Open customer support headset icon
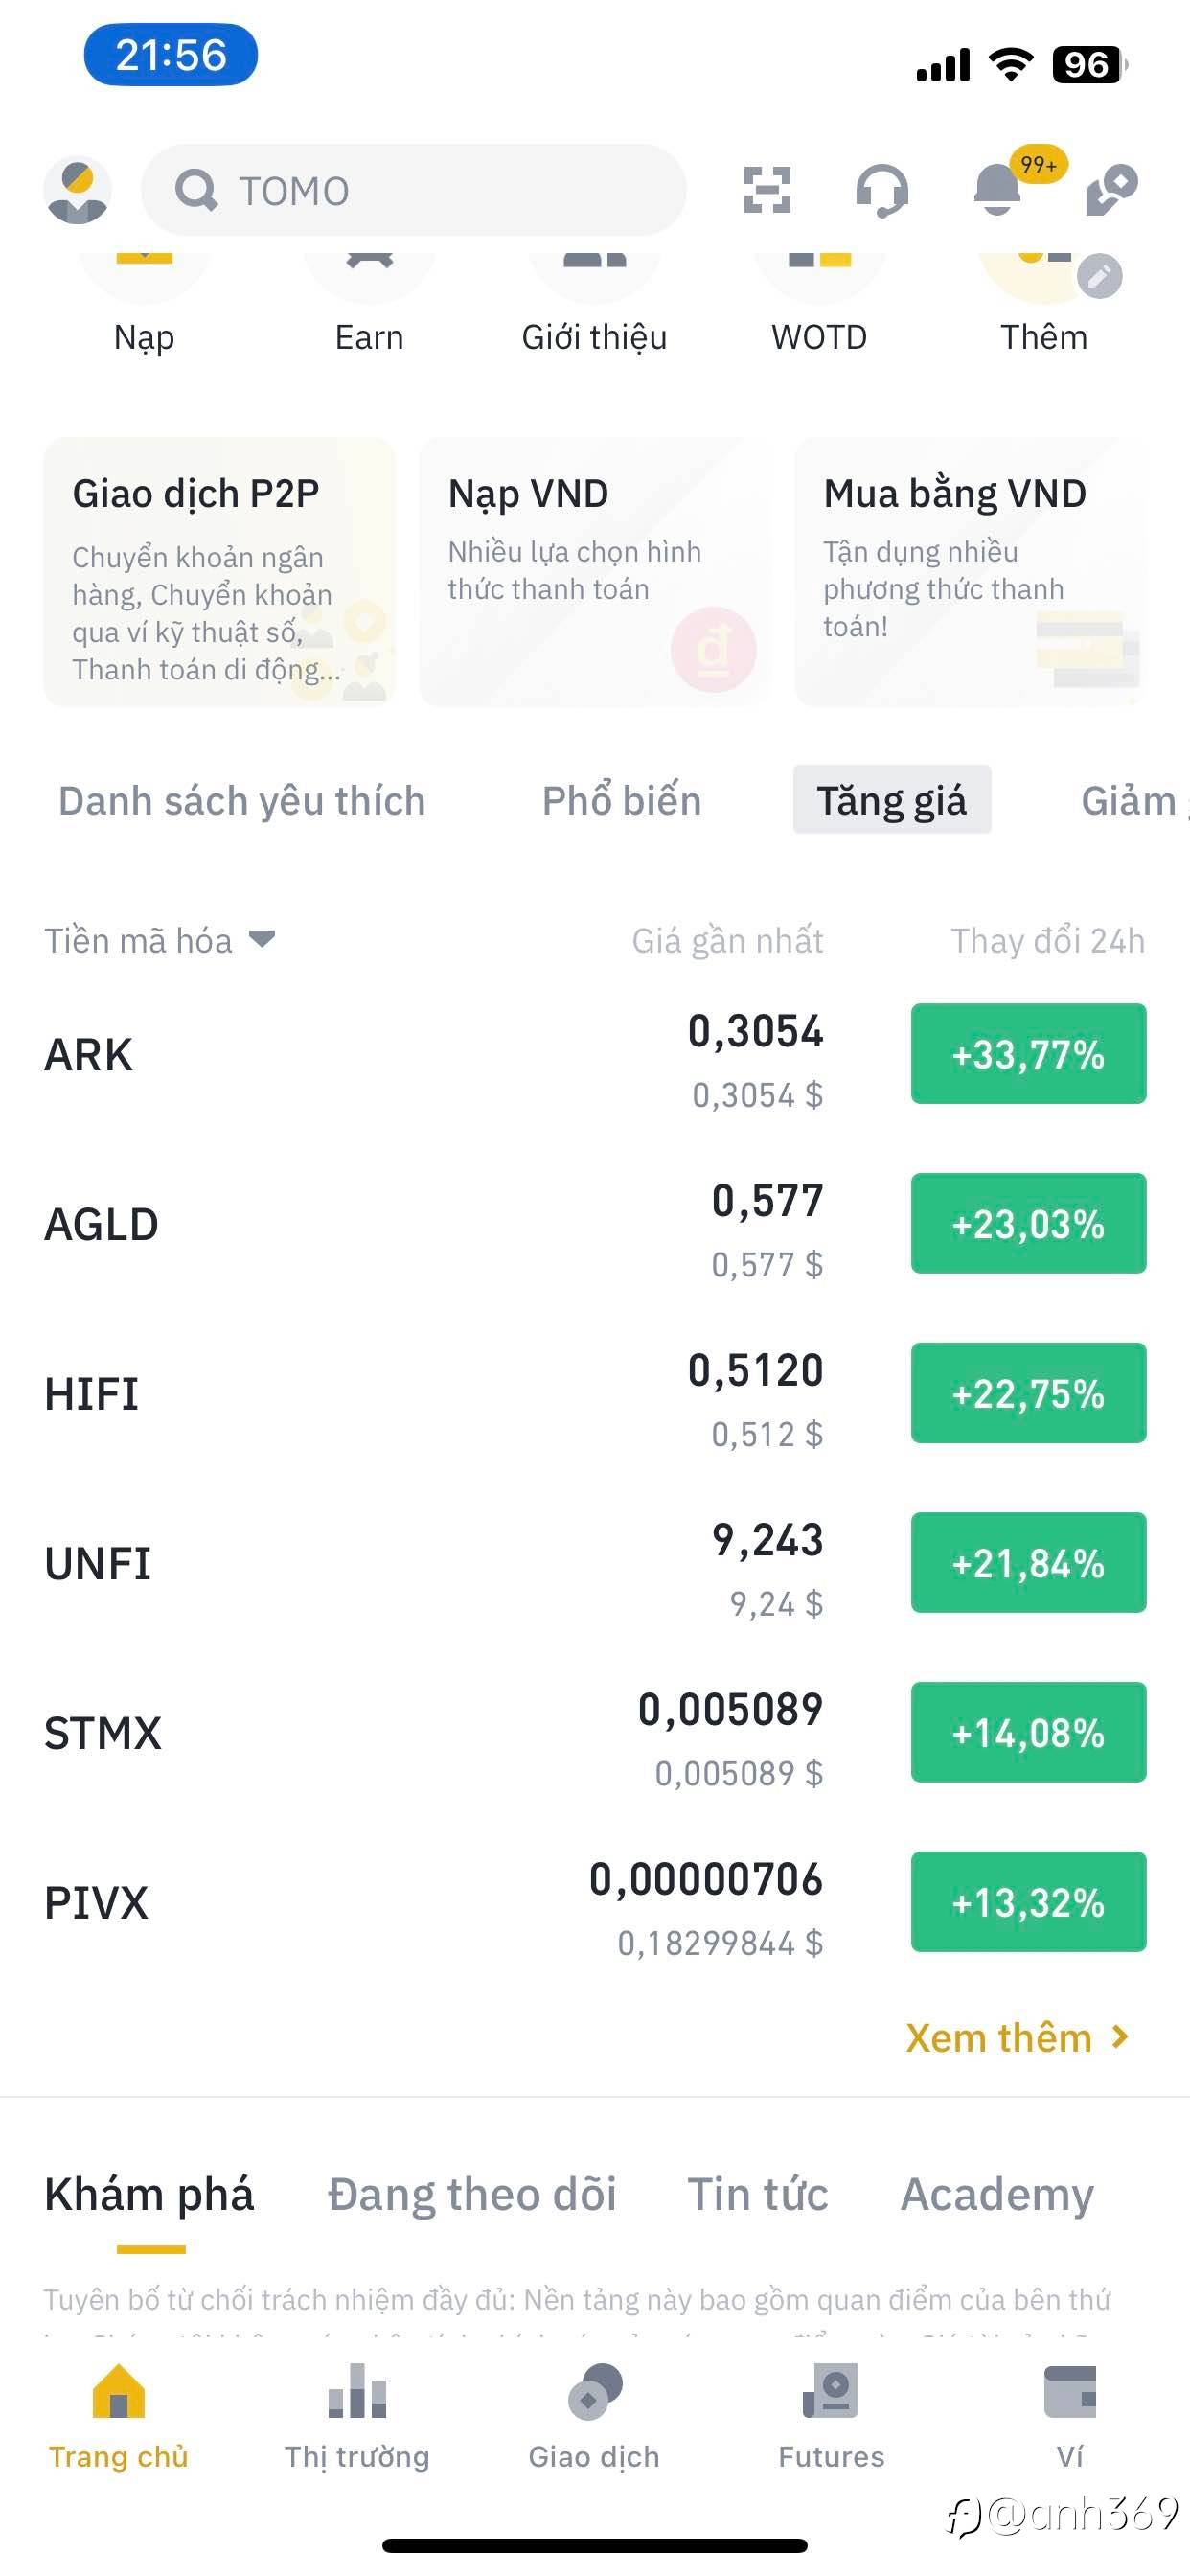The height and width of the screenshot is (2576, 1190). pyautogui.click(x=882, y=190)
